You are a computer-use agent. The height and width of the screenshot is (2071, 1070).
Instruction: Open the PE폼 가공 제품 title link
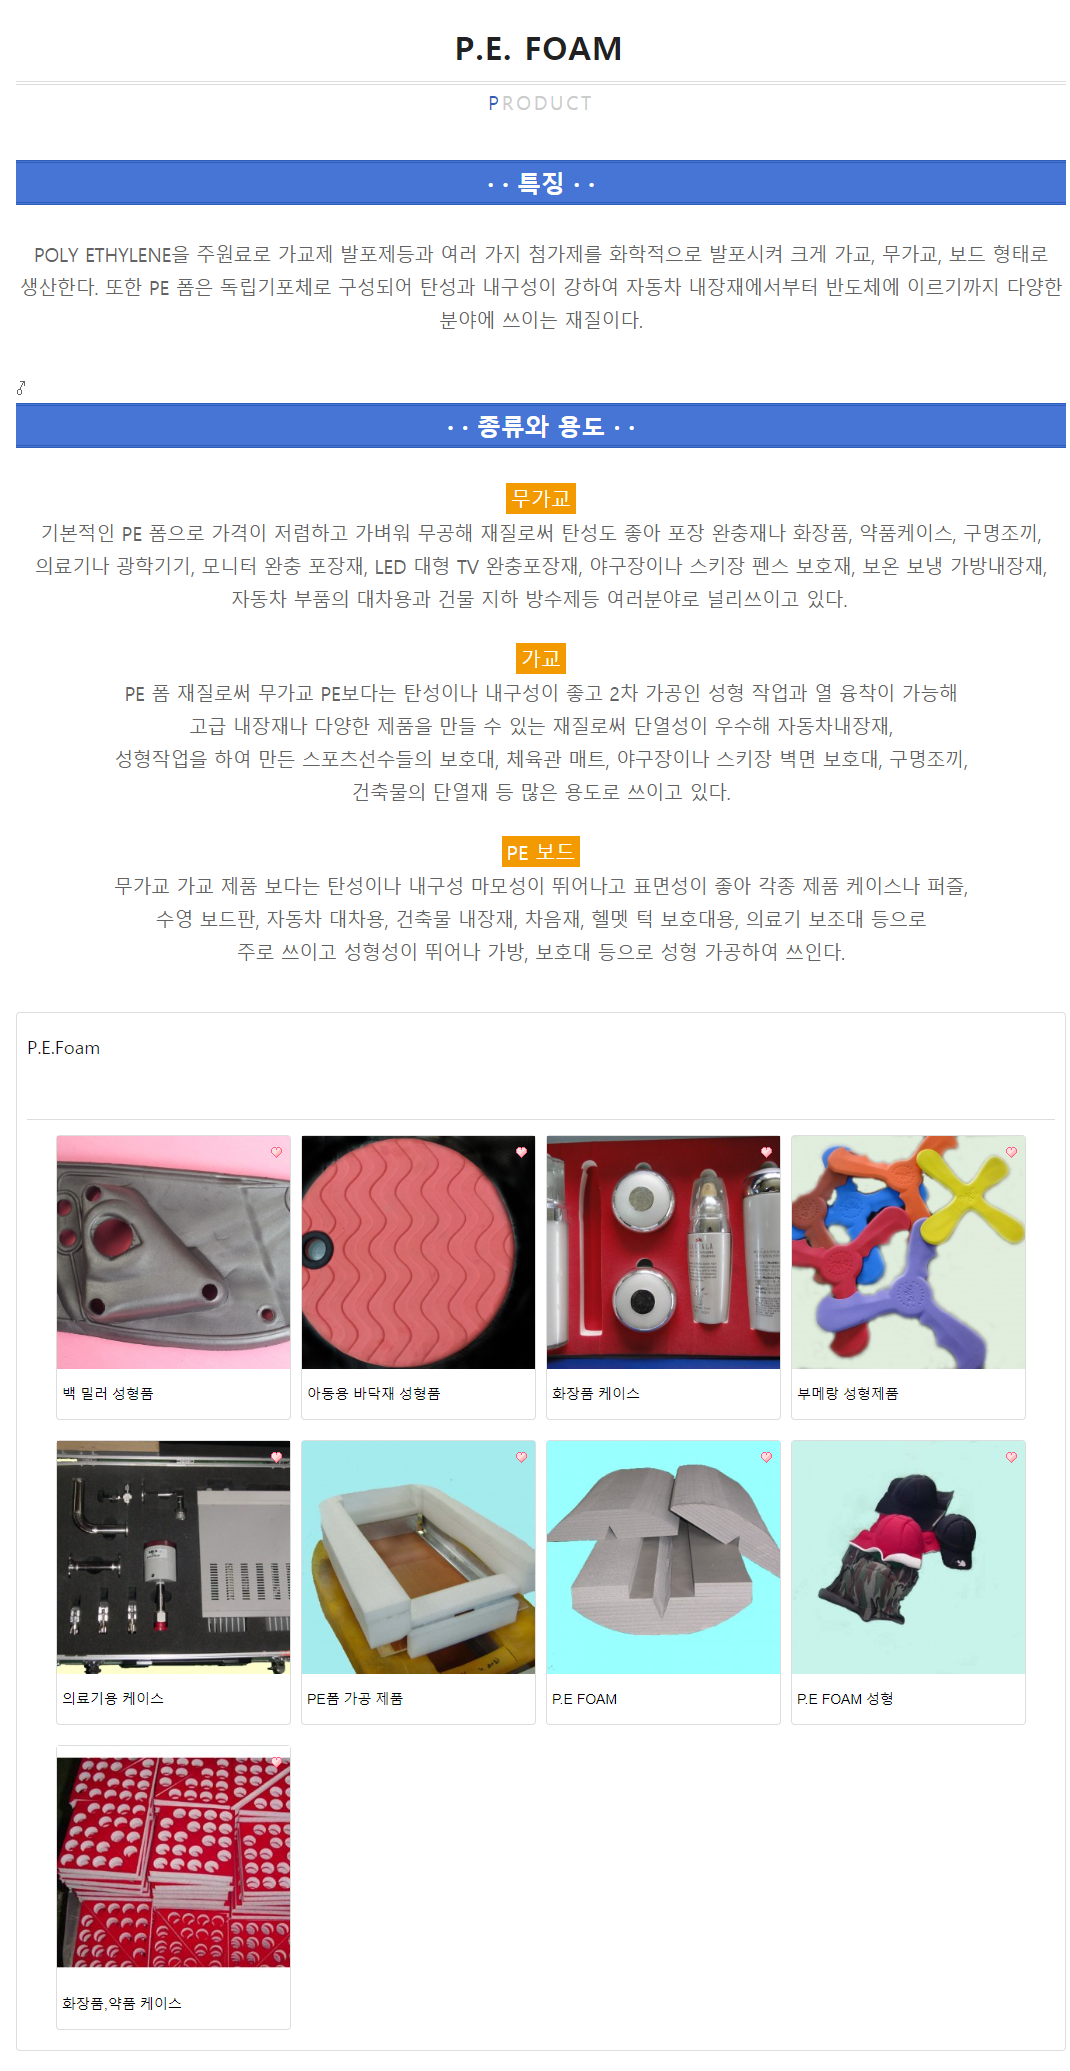[x=355, y=1698]
